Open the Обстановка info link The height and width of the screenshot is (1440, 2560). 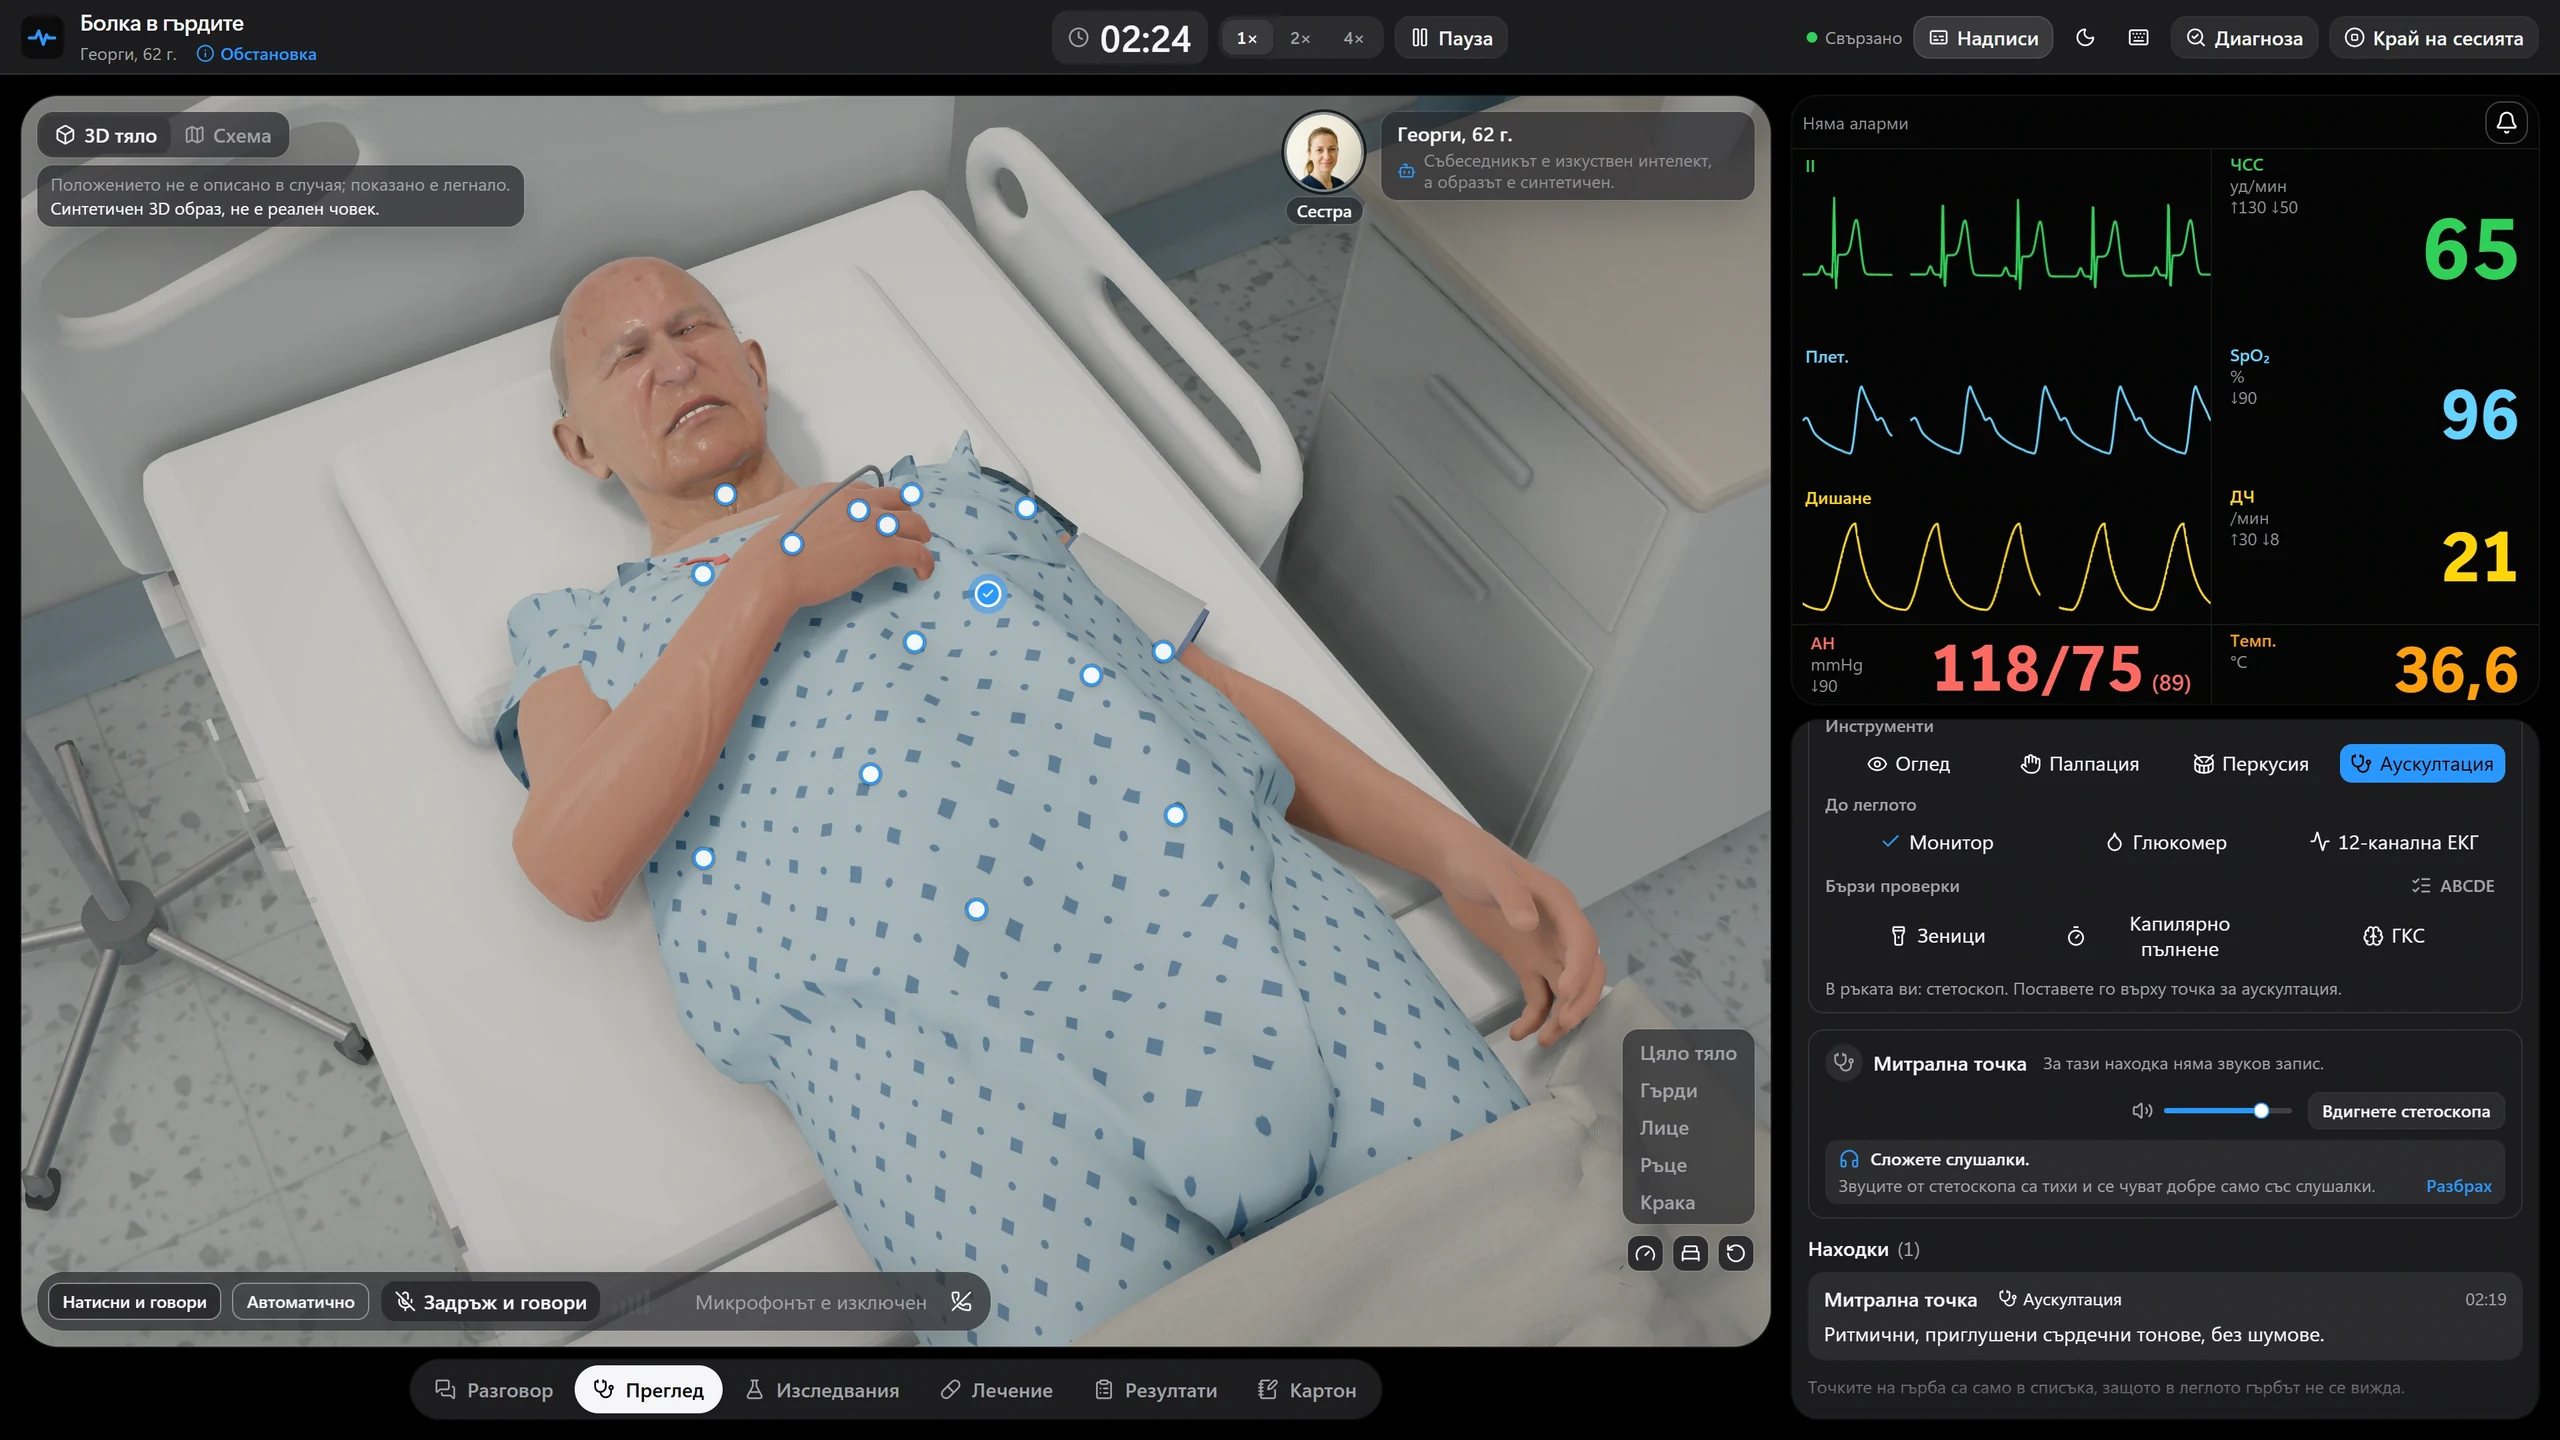257,54
